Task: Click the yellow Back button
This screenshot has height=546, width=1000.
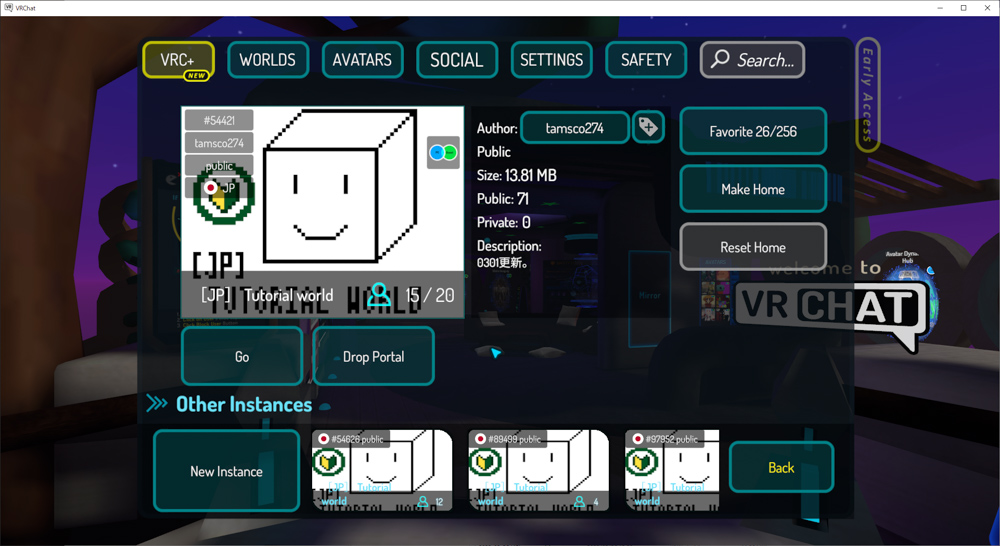Action: [781, 468]
